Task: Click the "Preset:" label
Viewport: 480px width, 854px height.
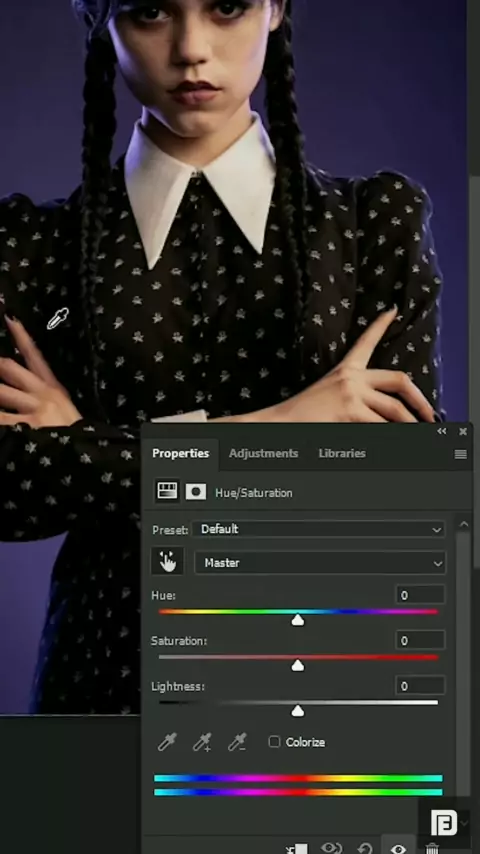Action: [169, 530]
